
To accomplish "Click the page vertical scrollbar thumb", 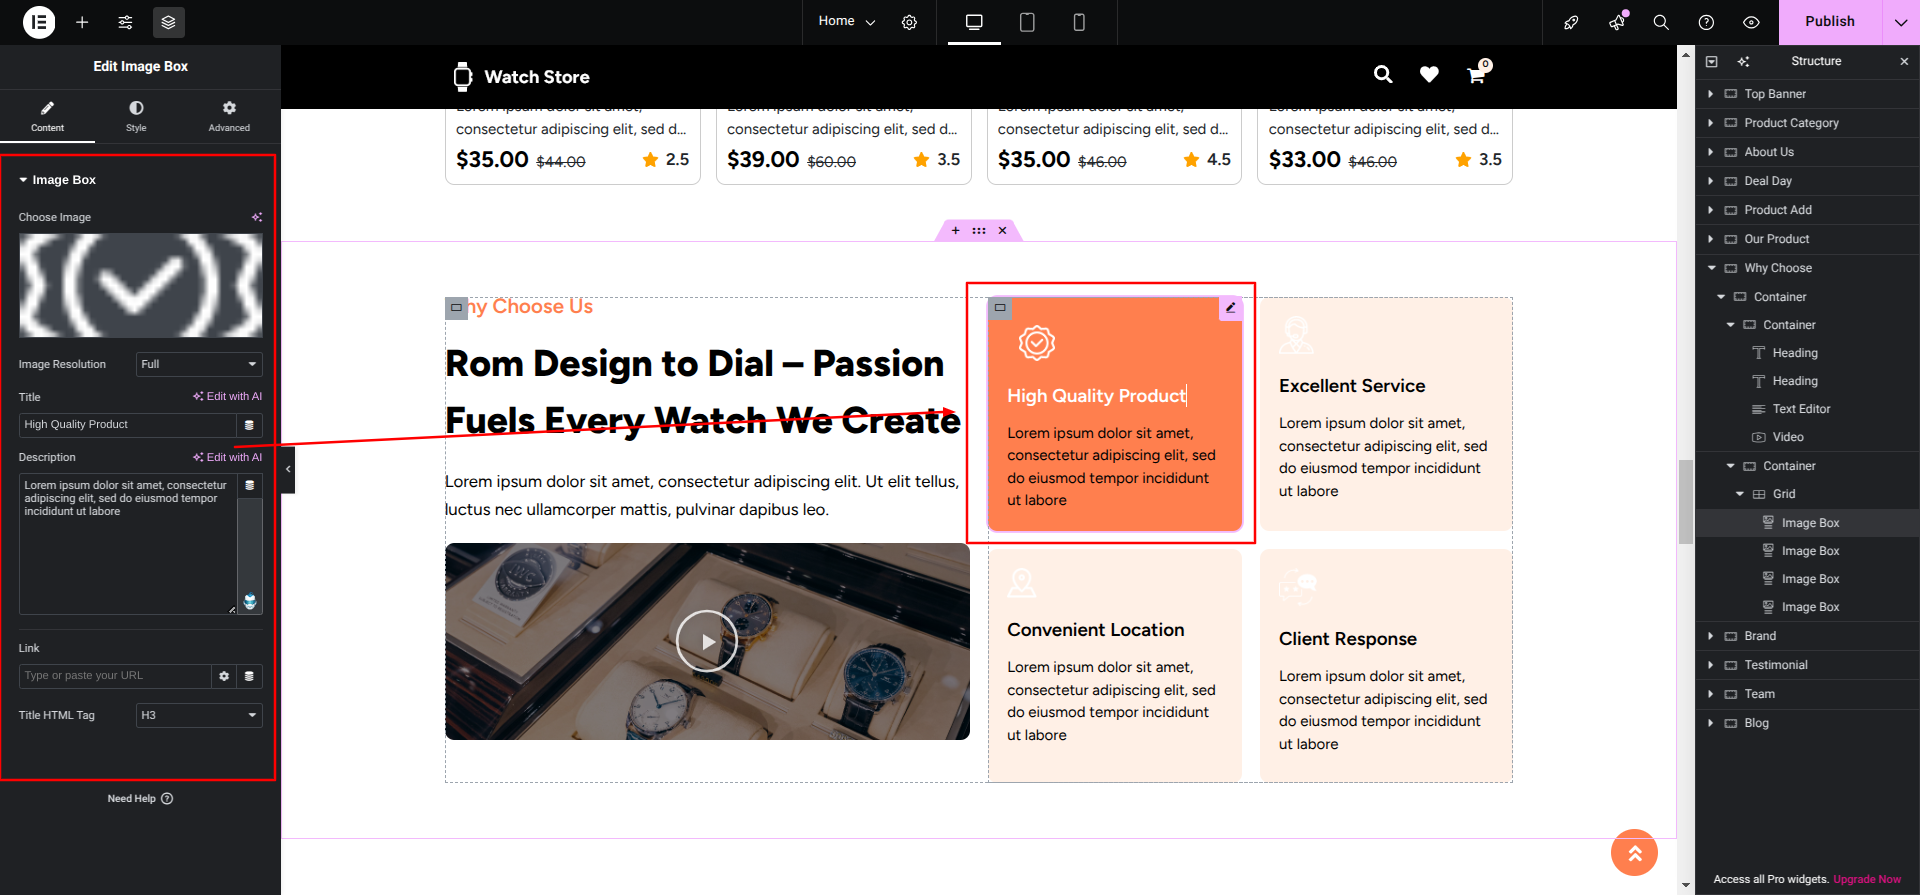I will 1686,500.
